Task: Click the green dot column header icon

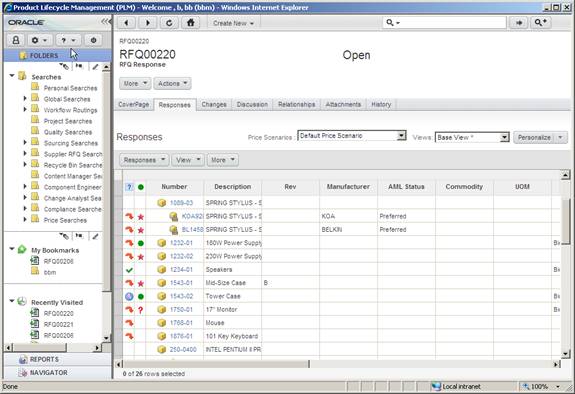Action: pos(140,187)
